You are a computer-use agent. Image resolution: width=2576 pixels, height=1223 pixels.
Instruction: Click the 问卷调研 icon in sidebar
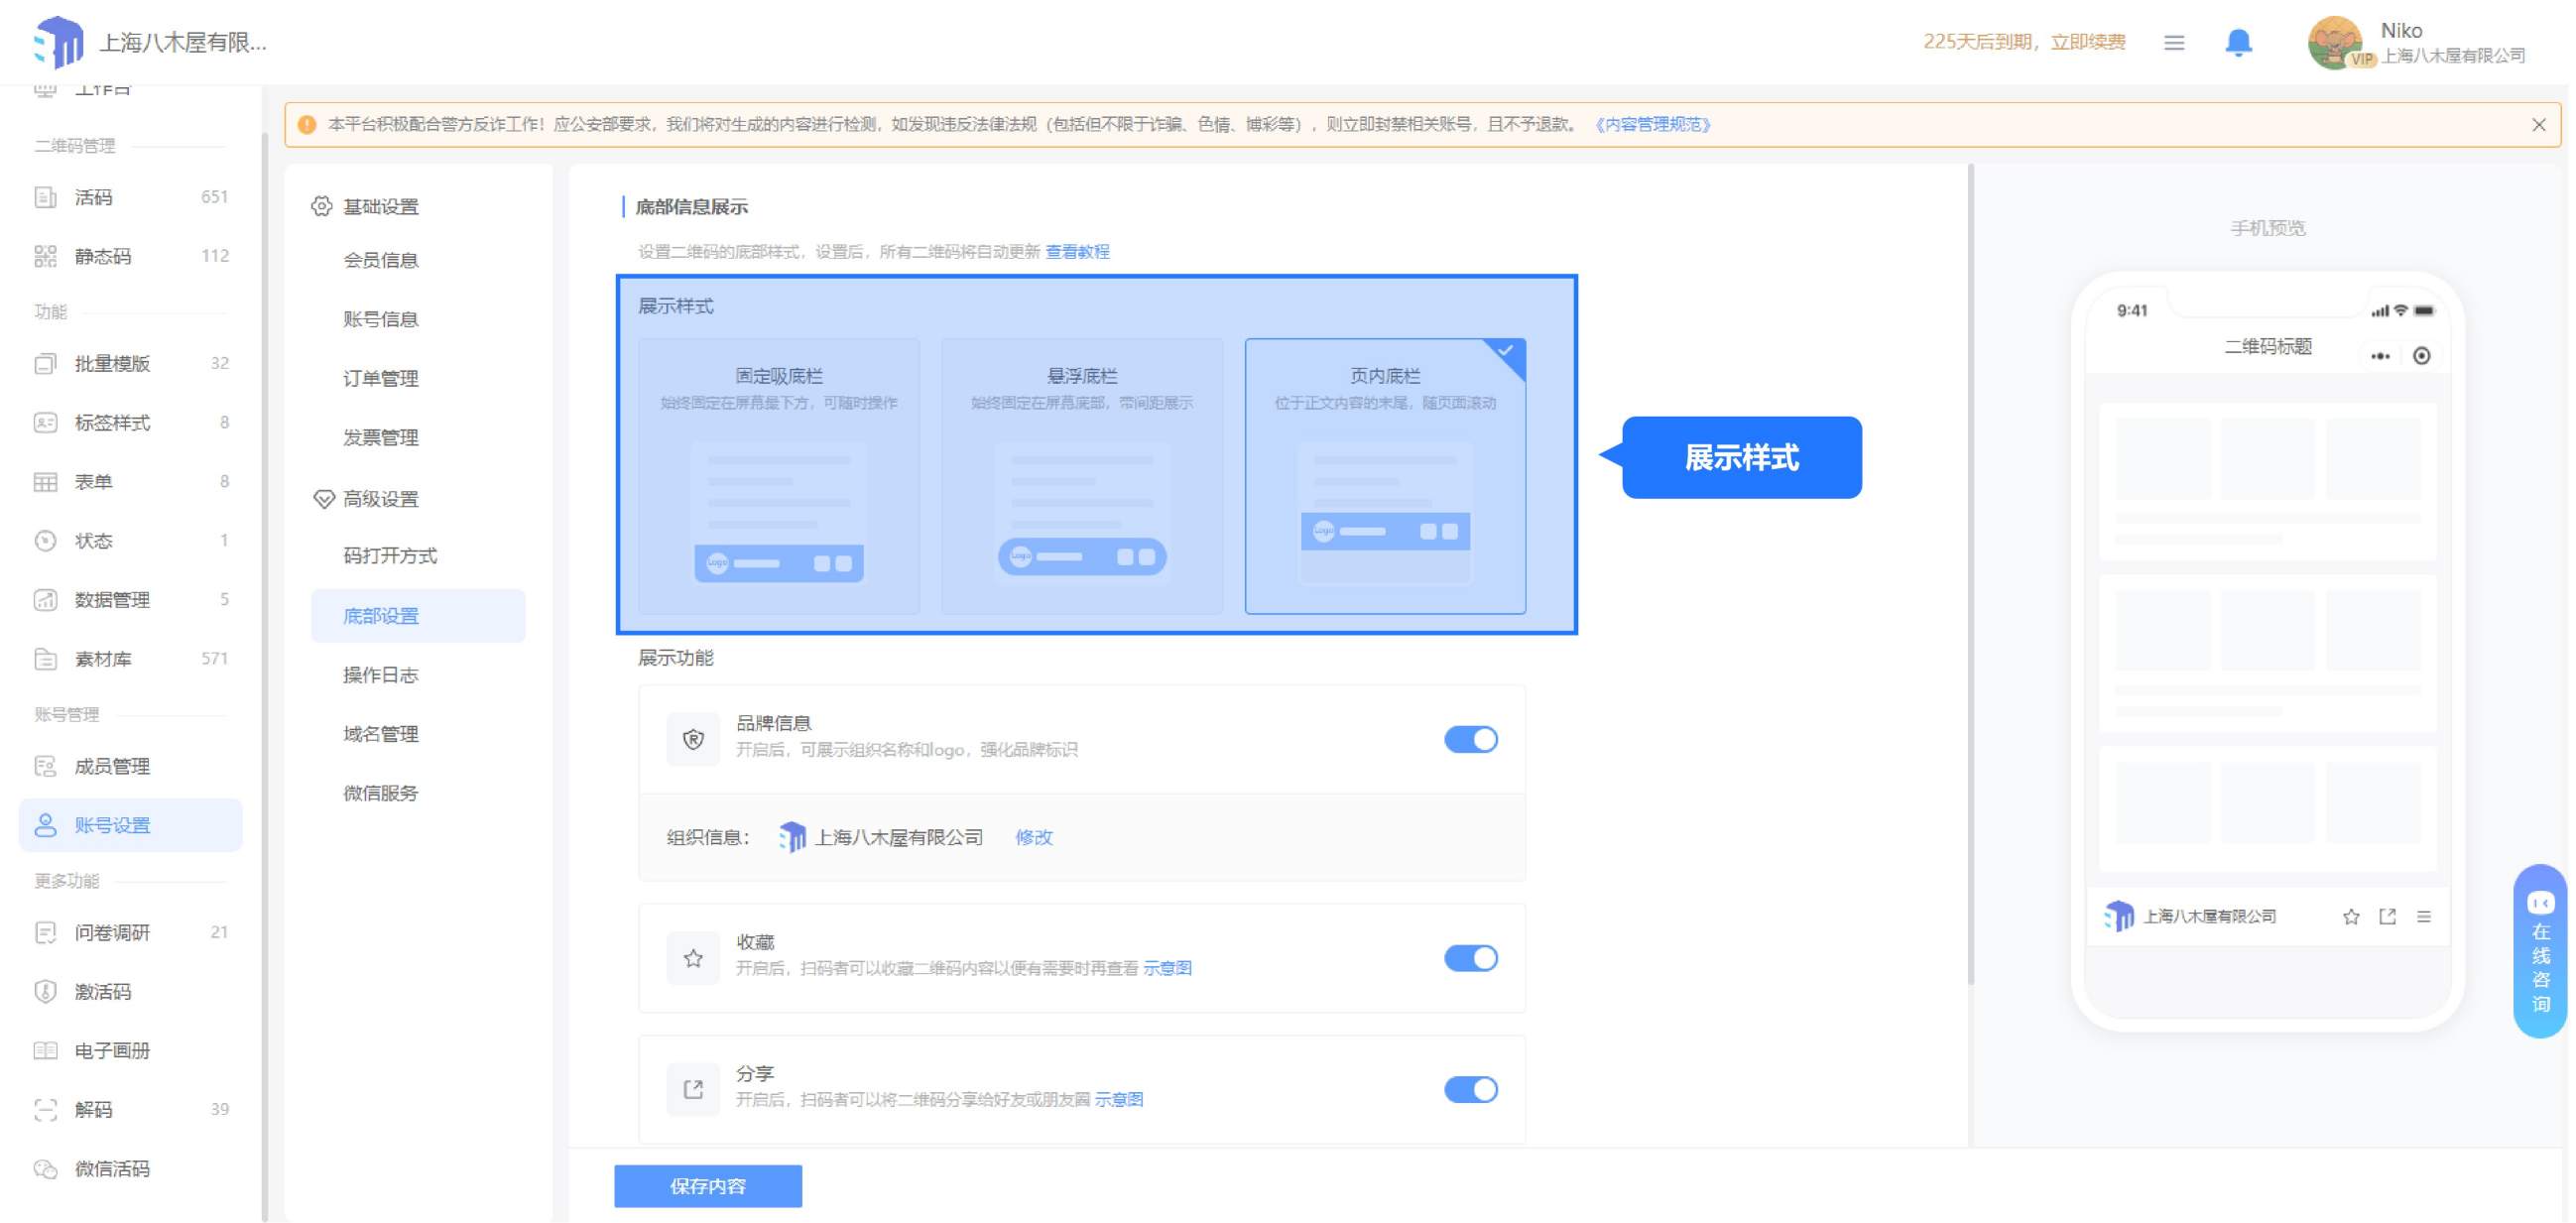point(45,932)
